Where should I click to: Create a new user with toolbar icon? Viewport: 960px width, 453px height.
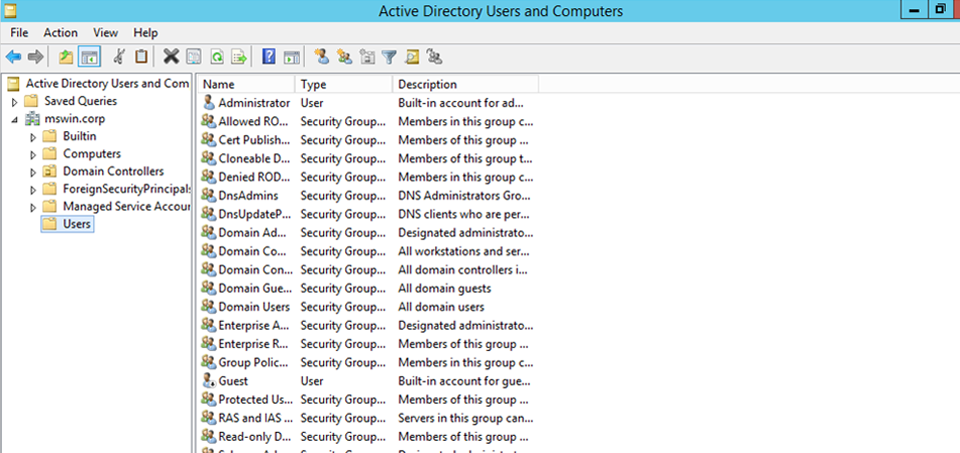322,57
